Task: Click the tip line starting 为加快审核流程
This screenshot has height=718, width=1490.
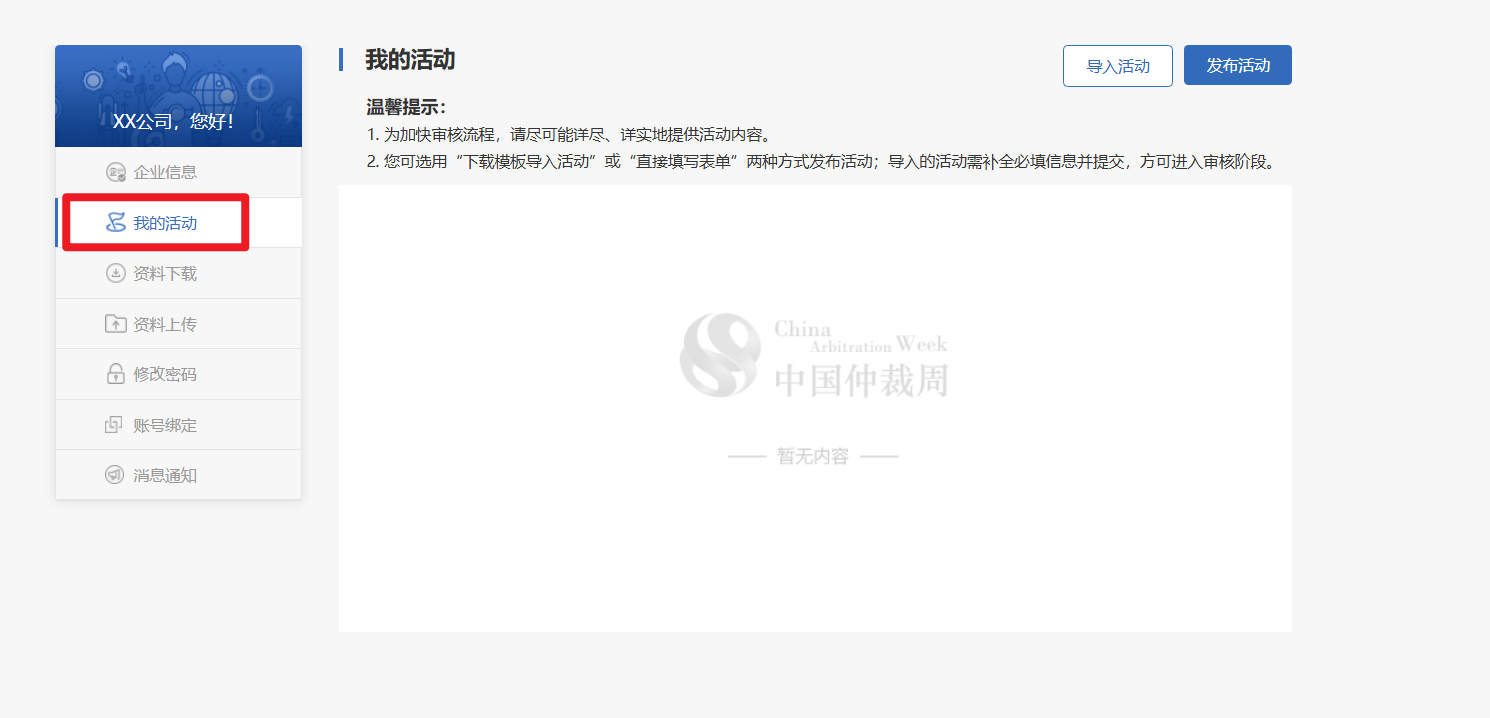Action: pyautogui.click(x=568, y=135)
